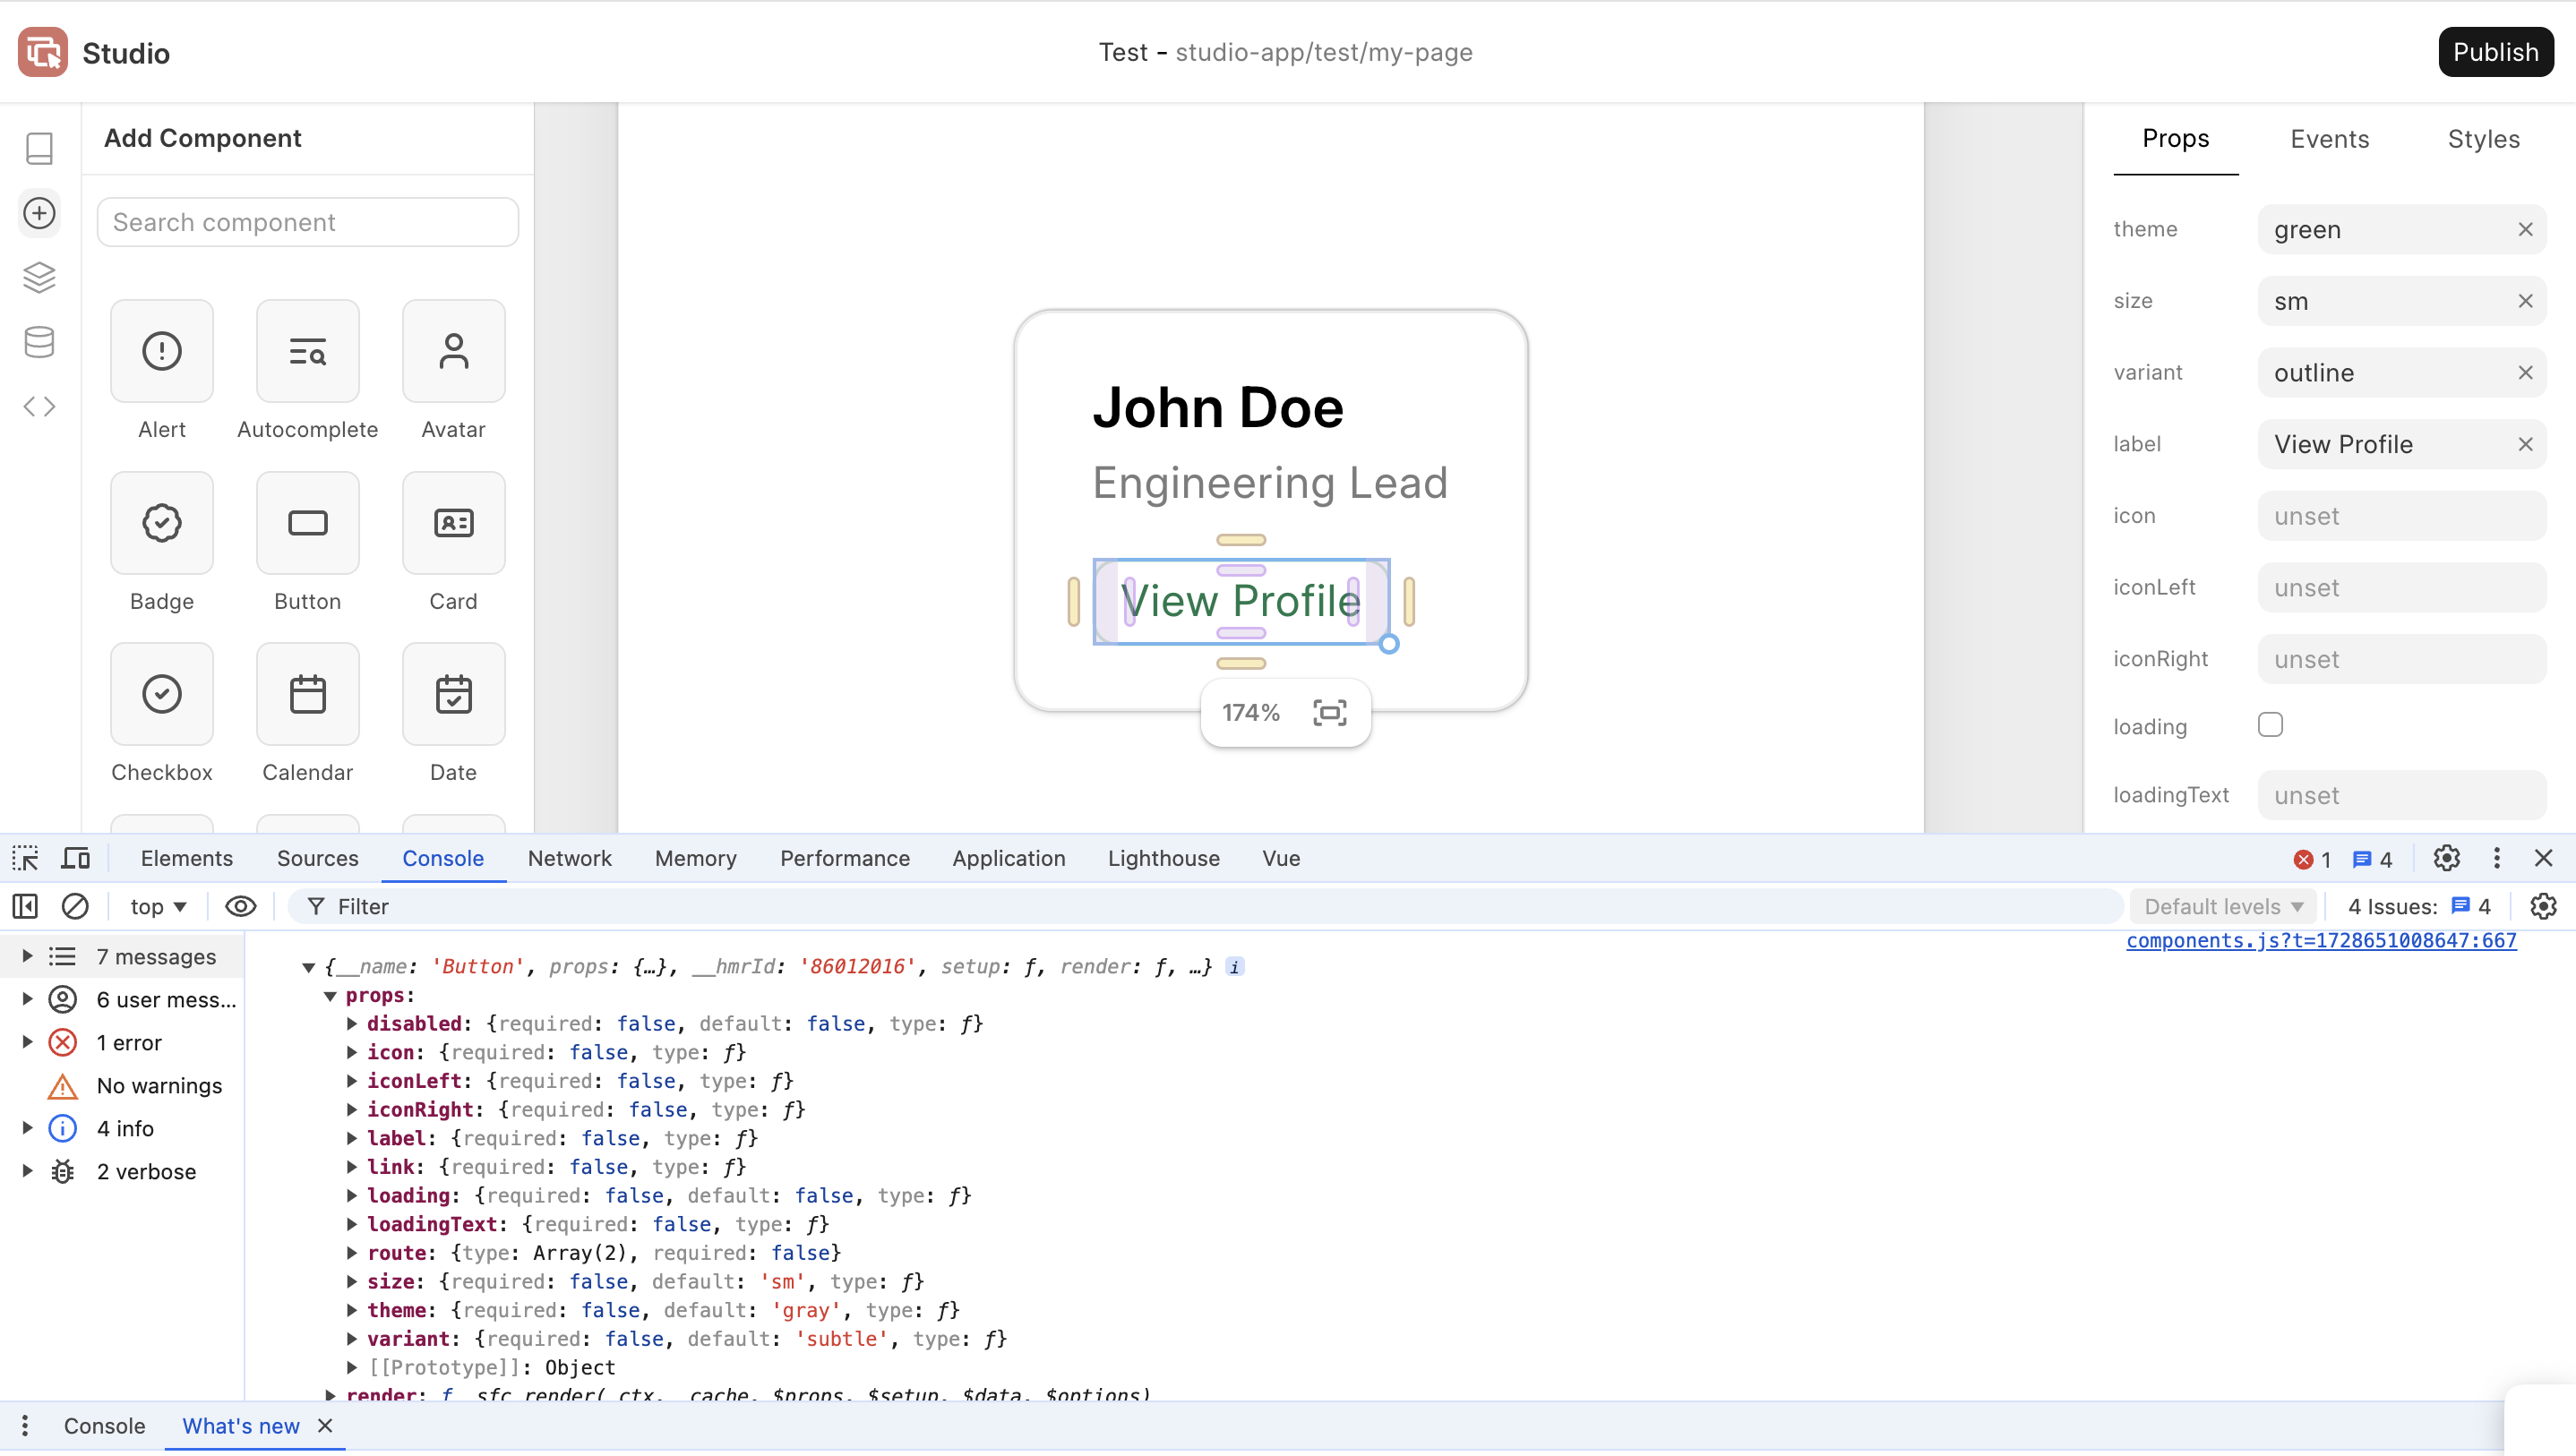Expand the 1 error group

coord(27,1042)
